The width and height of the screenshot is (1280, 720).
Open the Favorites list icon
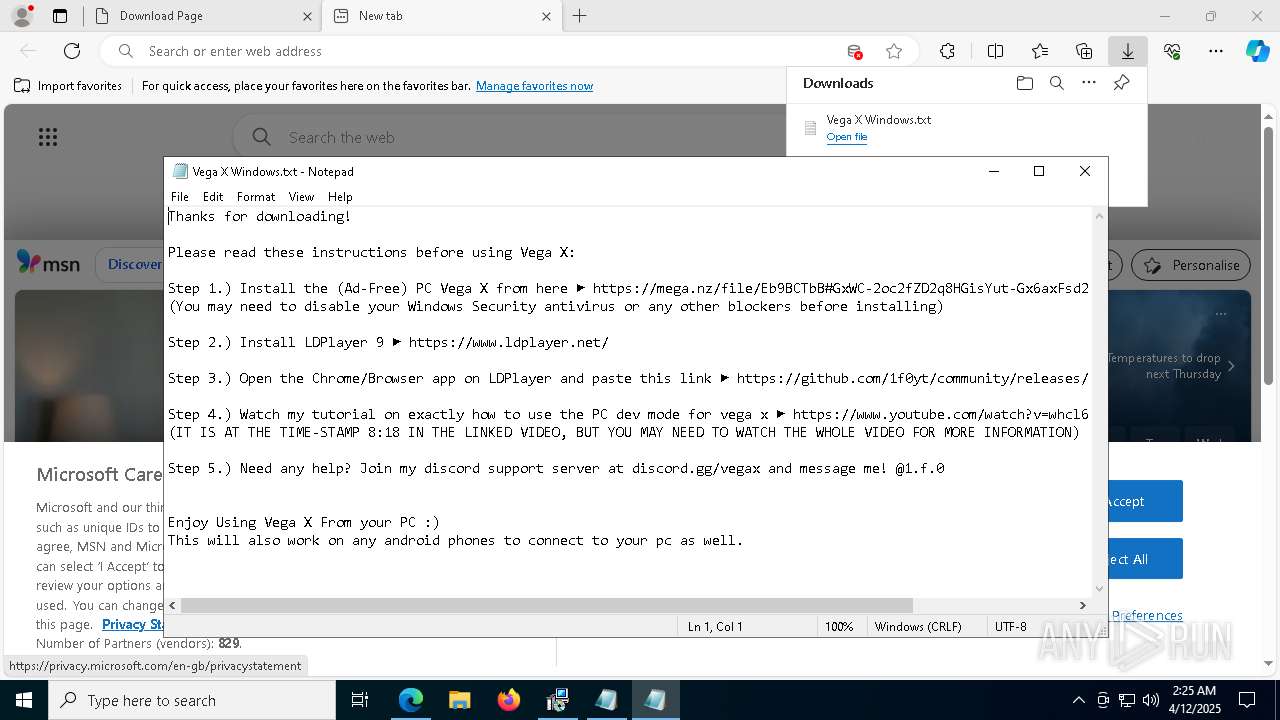pos(1040,51)
